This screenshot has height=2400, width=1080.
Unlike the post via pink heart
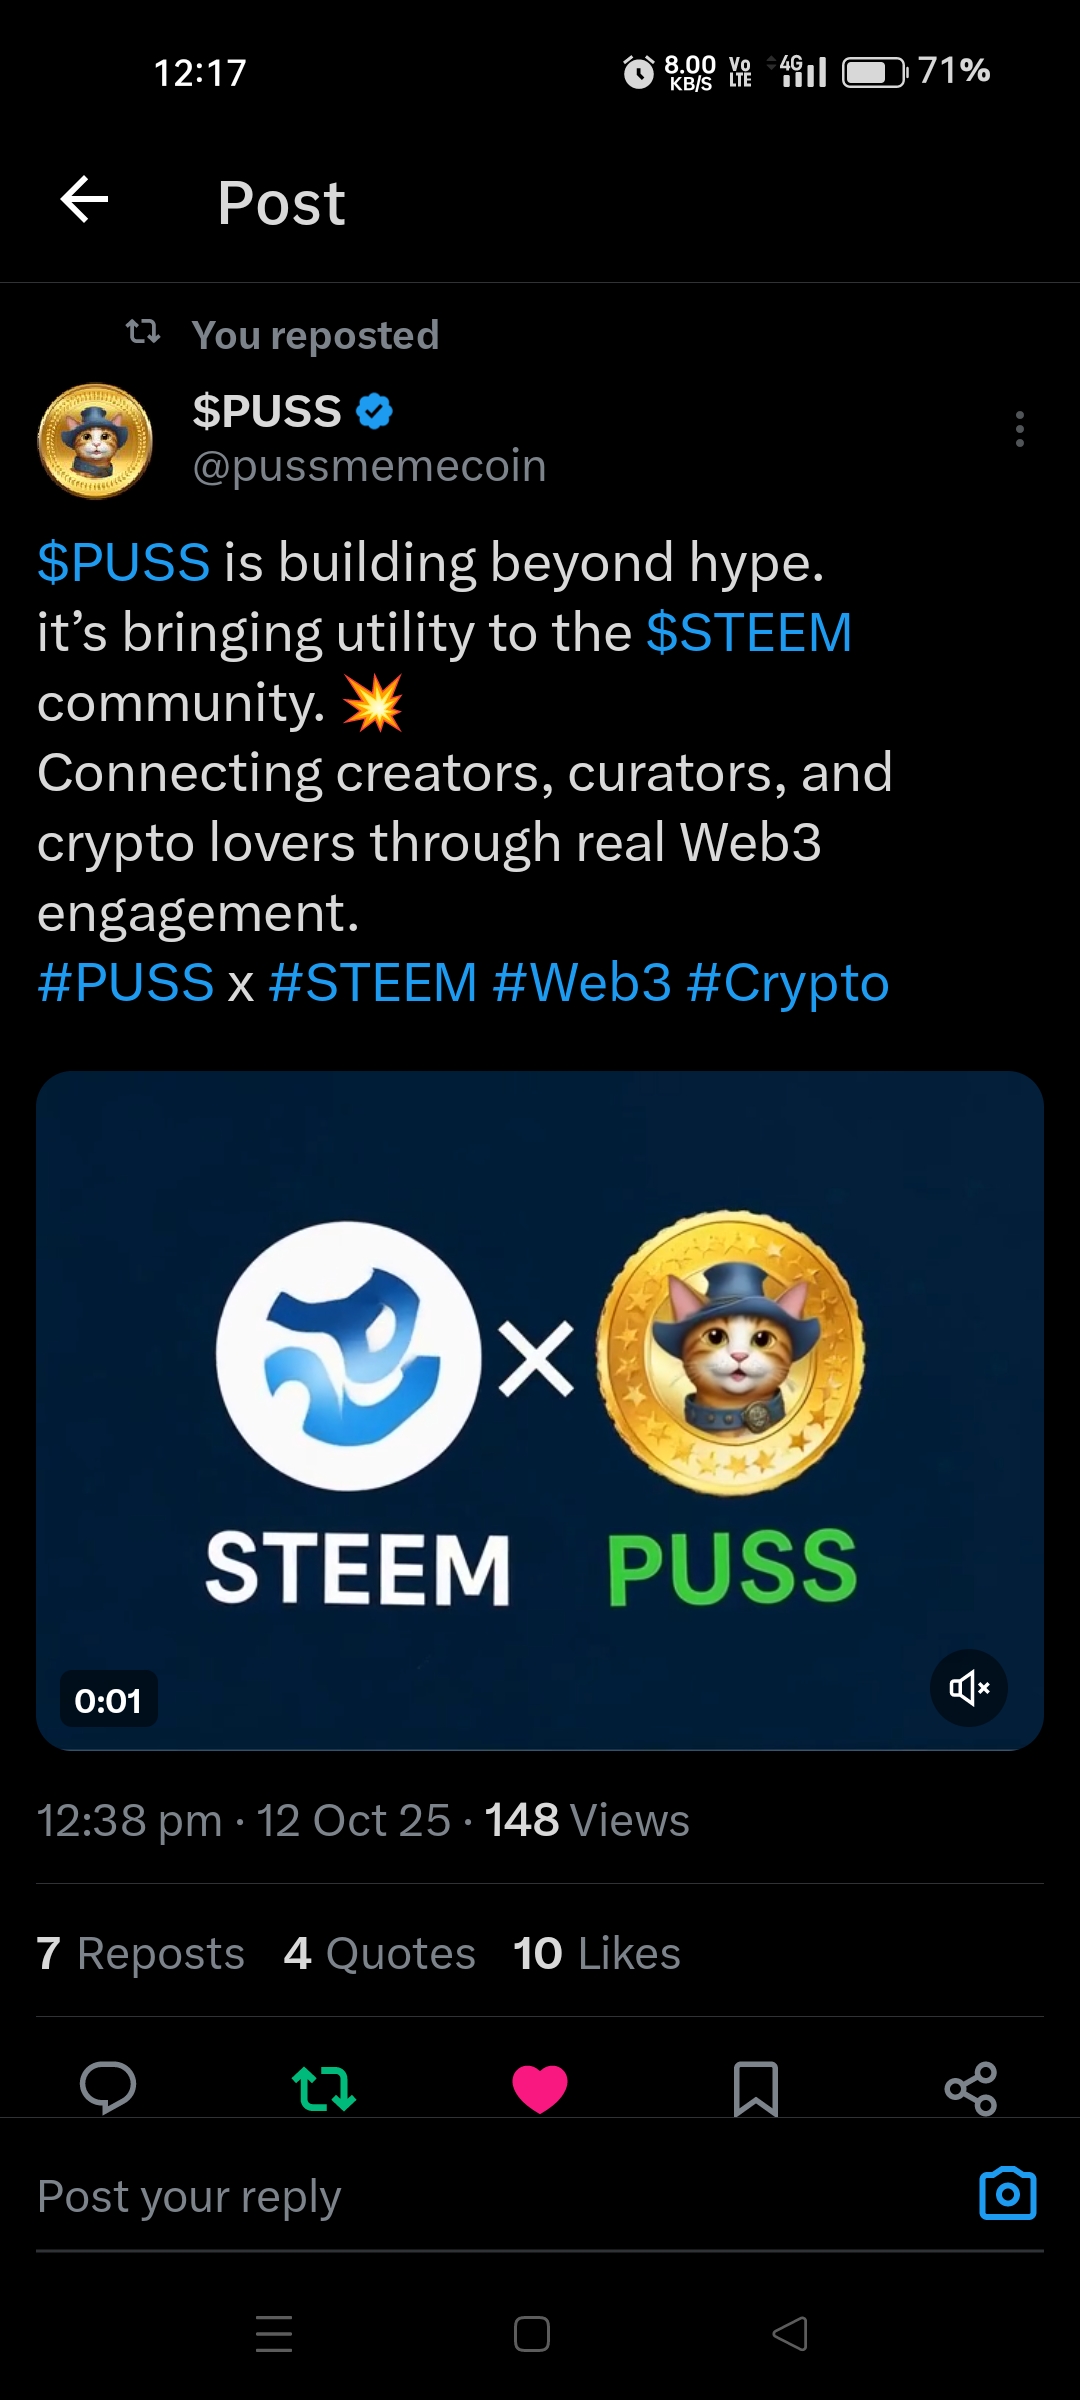click(540, 2089)
